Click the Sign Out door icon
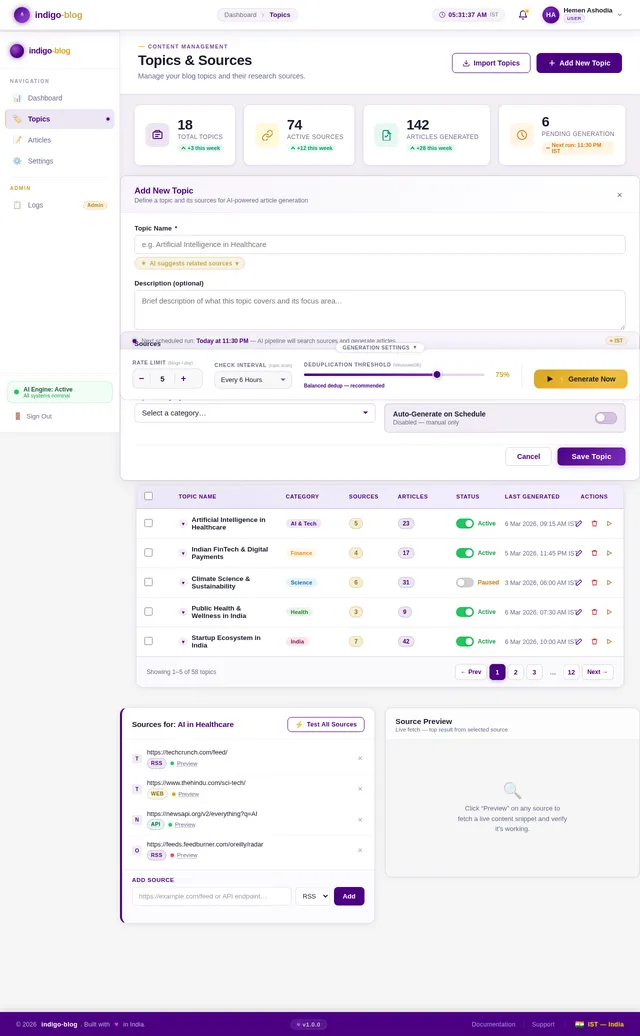 (x=17, y=416)
